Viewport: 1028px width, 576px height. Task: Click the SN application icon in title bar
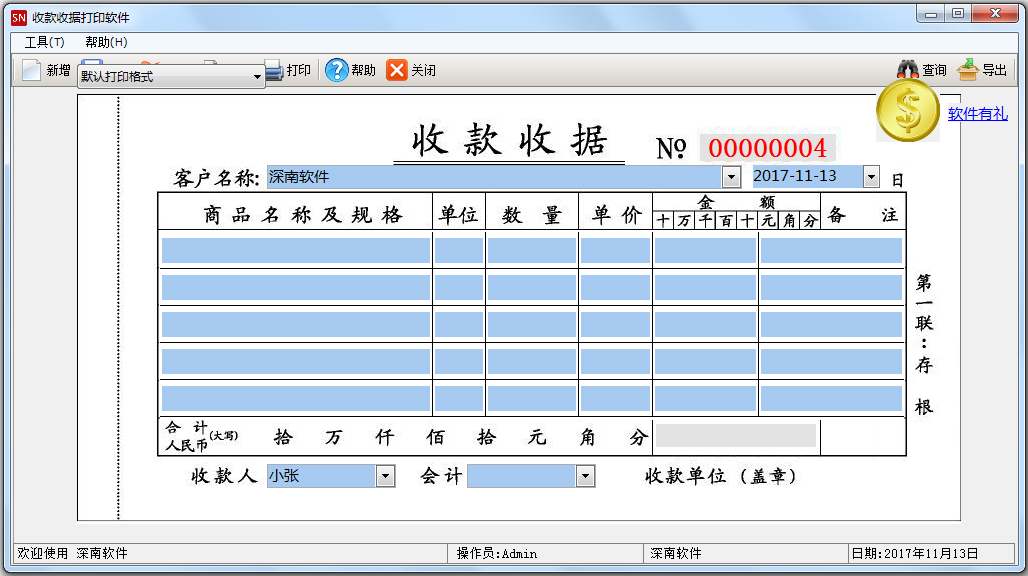[18, 17]
